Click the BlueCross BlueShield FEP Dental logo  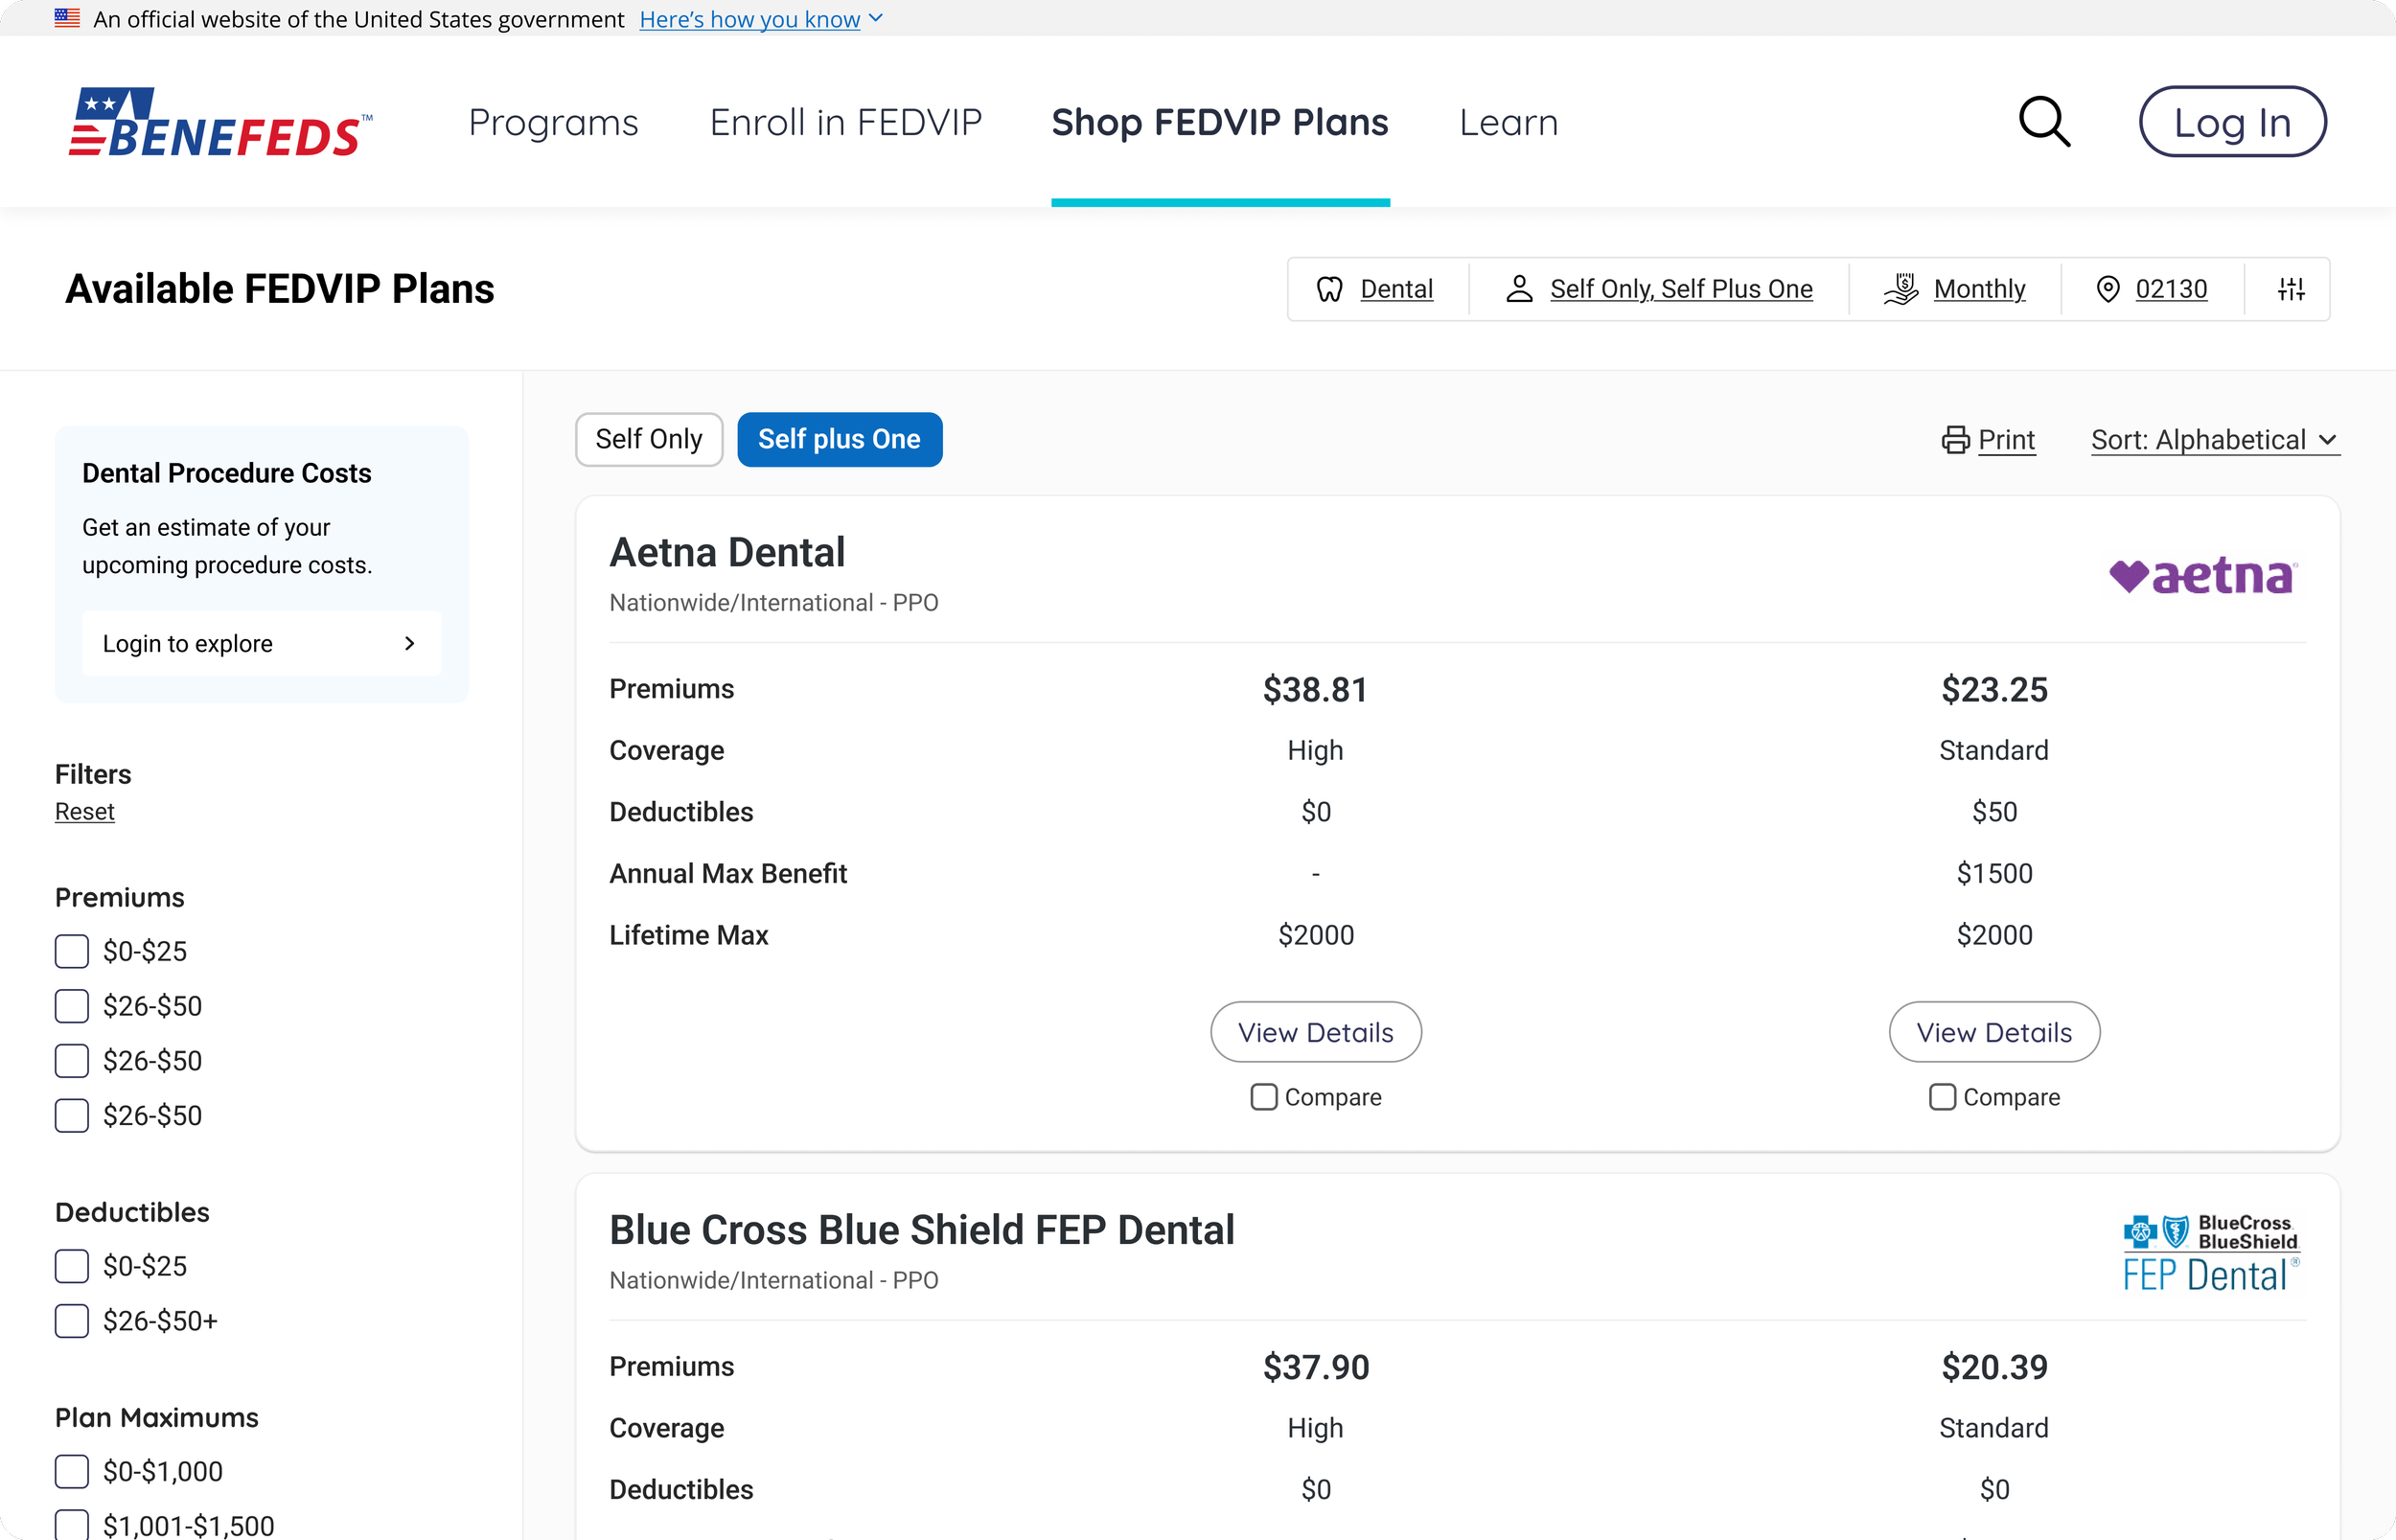coord(2211,1254)
